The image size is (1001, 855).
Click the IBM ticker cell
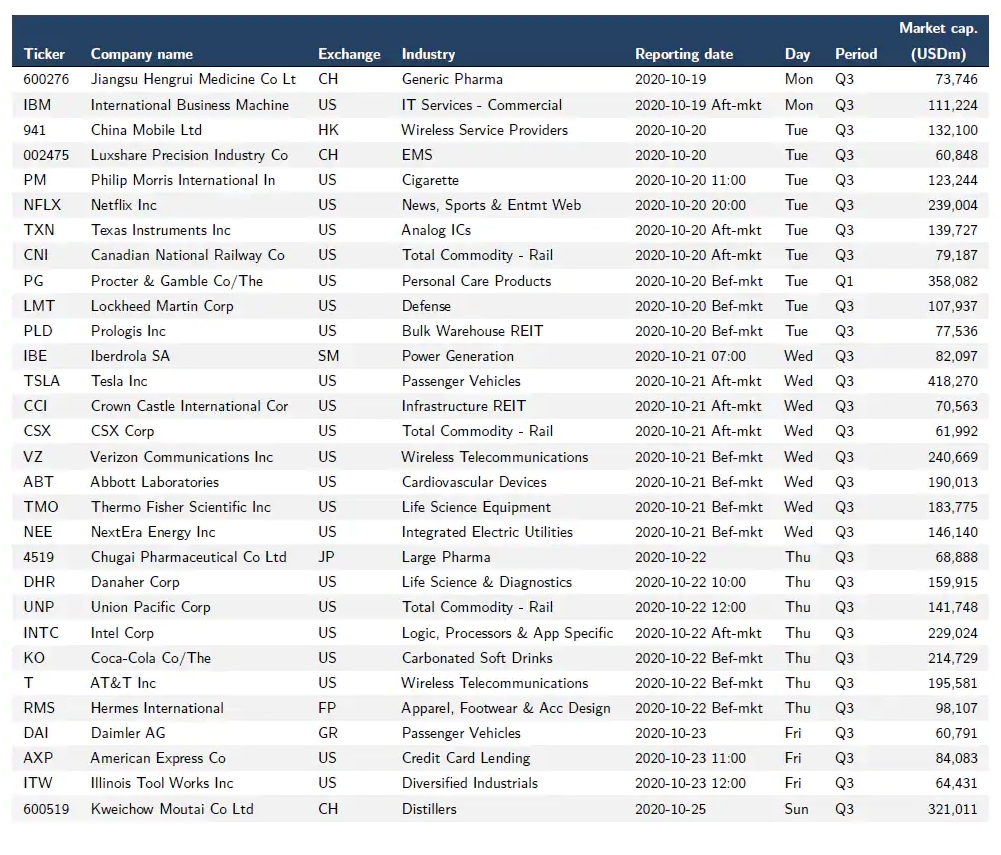[x=37, y=105]
